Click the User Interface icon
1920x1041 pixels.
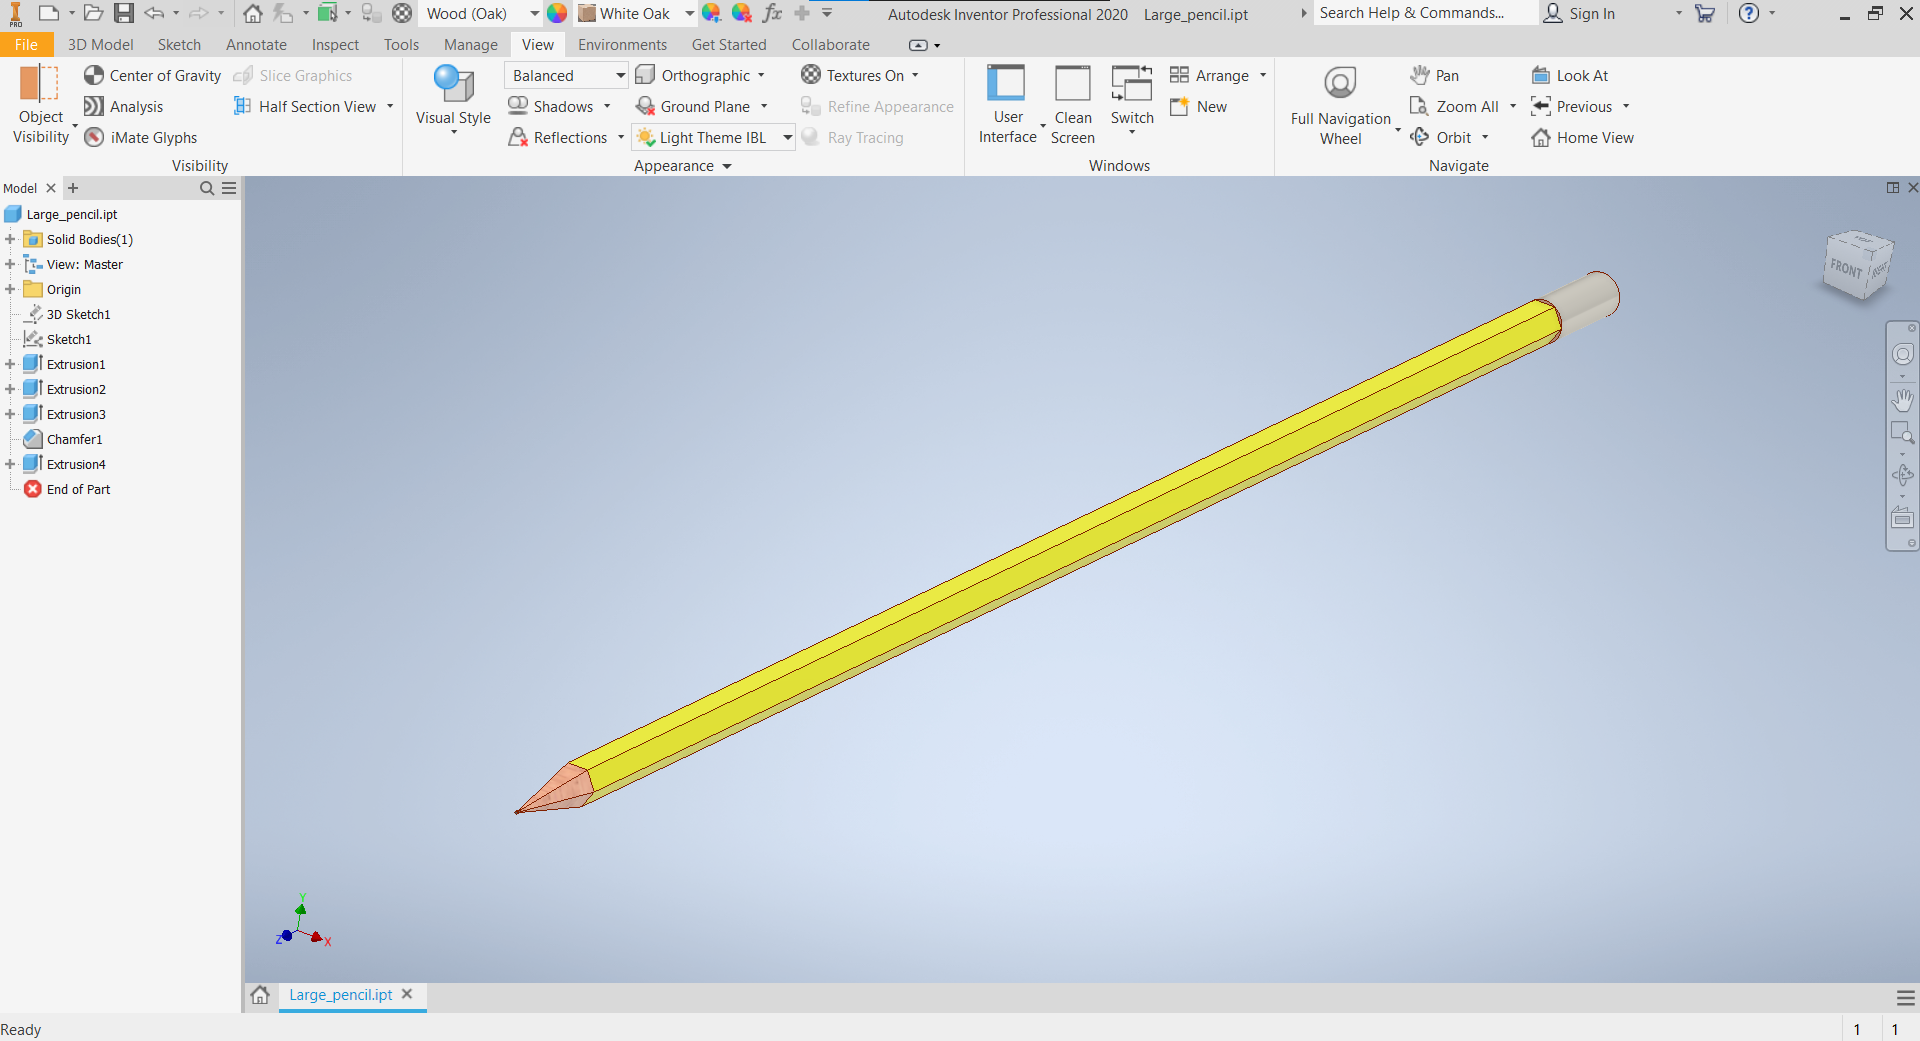tap(1007, 84)
